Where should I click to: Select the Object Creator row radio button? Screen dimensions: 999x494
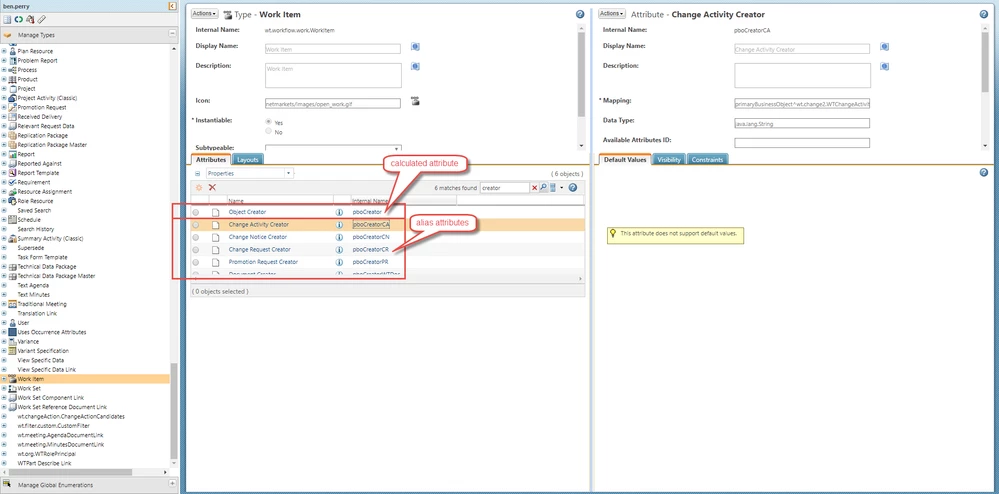pos(196,212)
